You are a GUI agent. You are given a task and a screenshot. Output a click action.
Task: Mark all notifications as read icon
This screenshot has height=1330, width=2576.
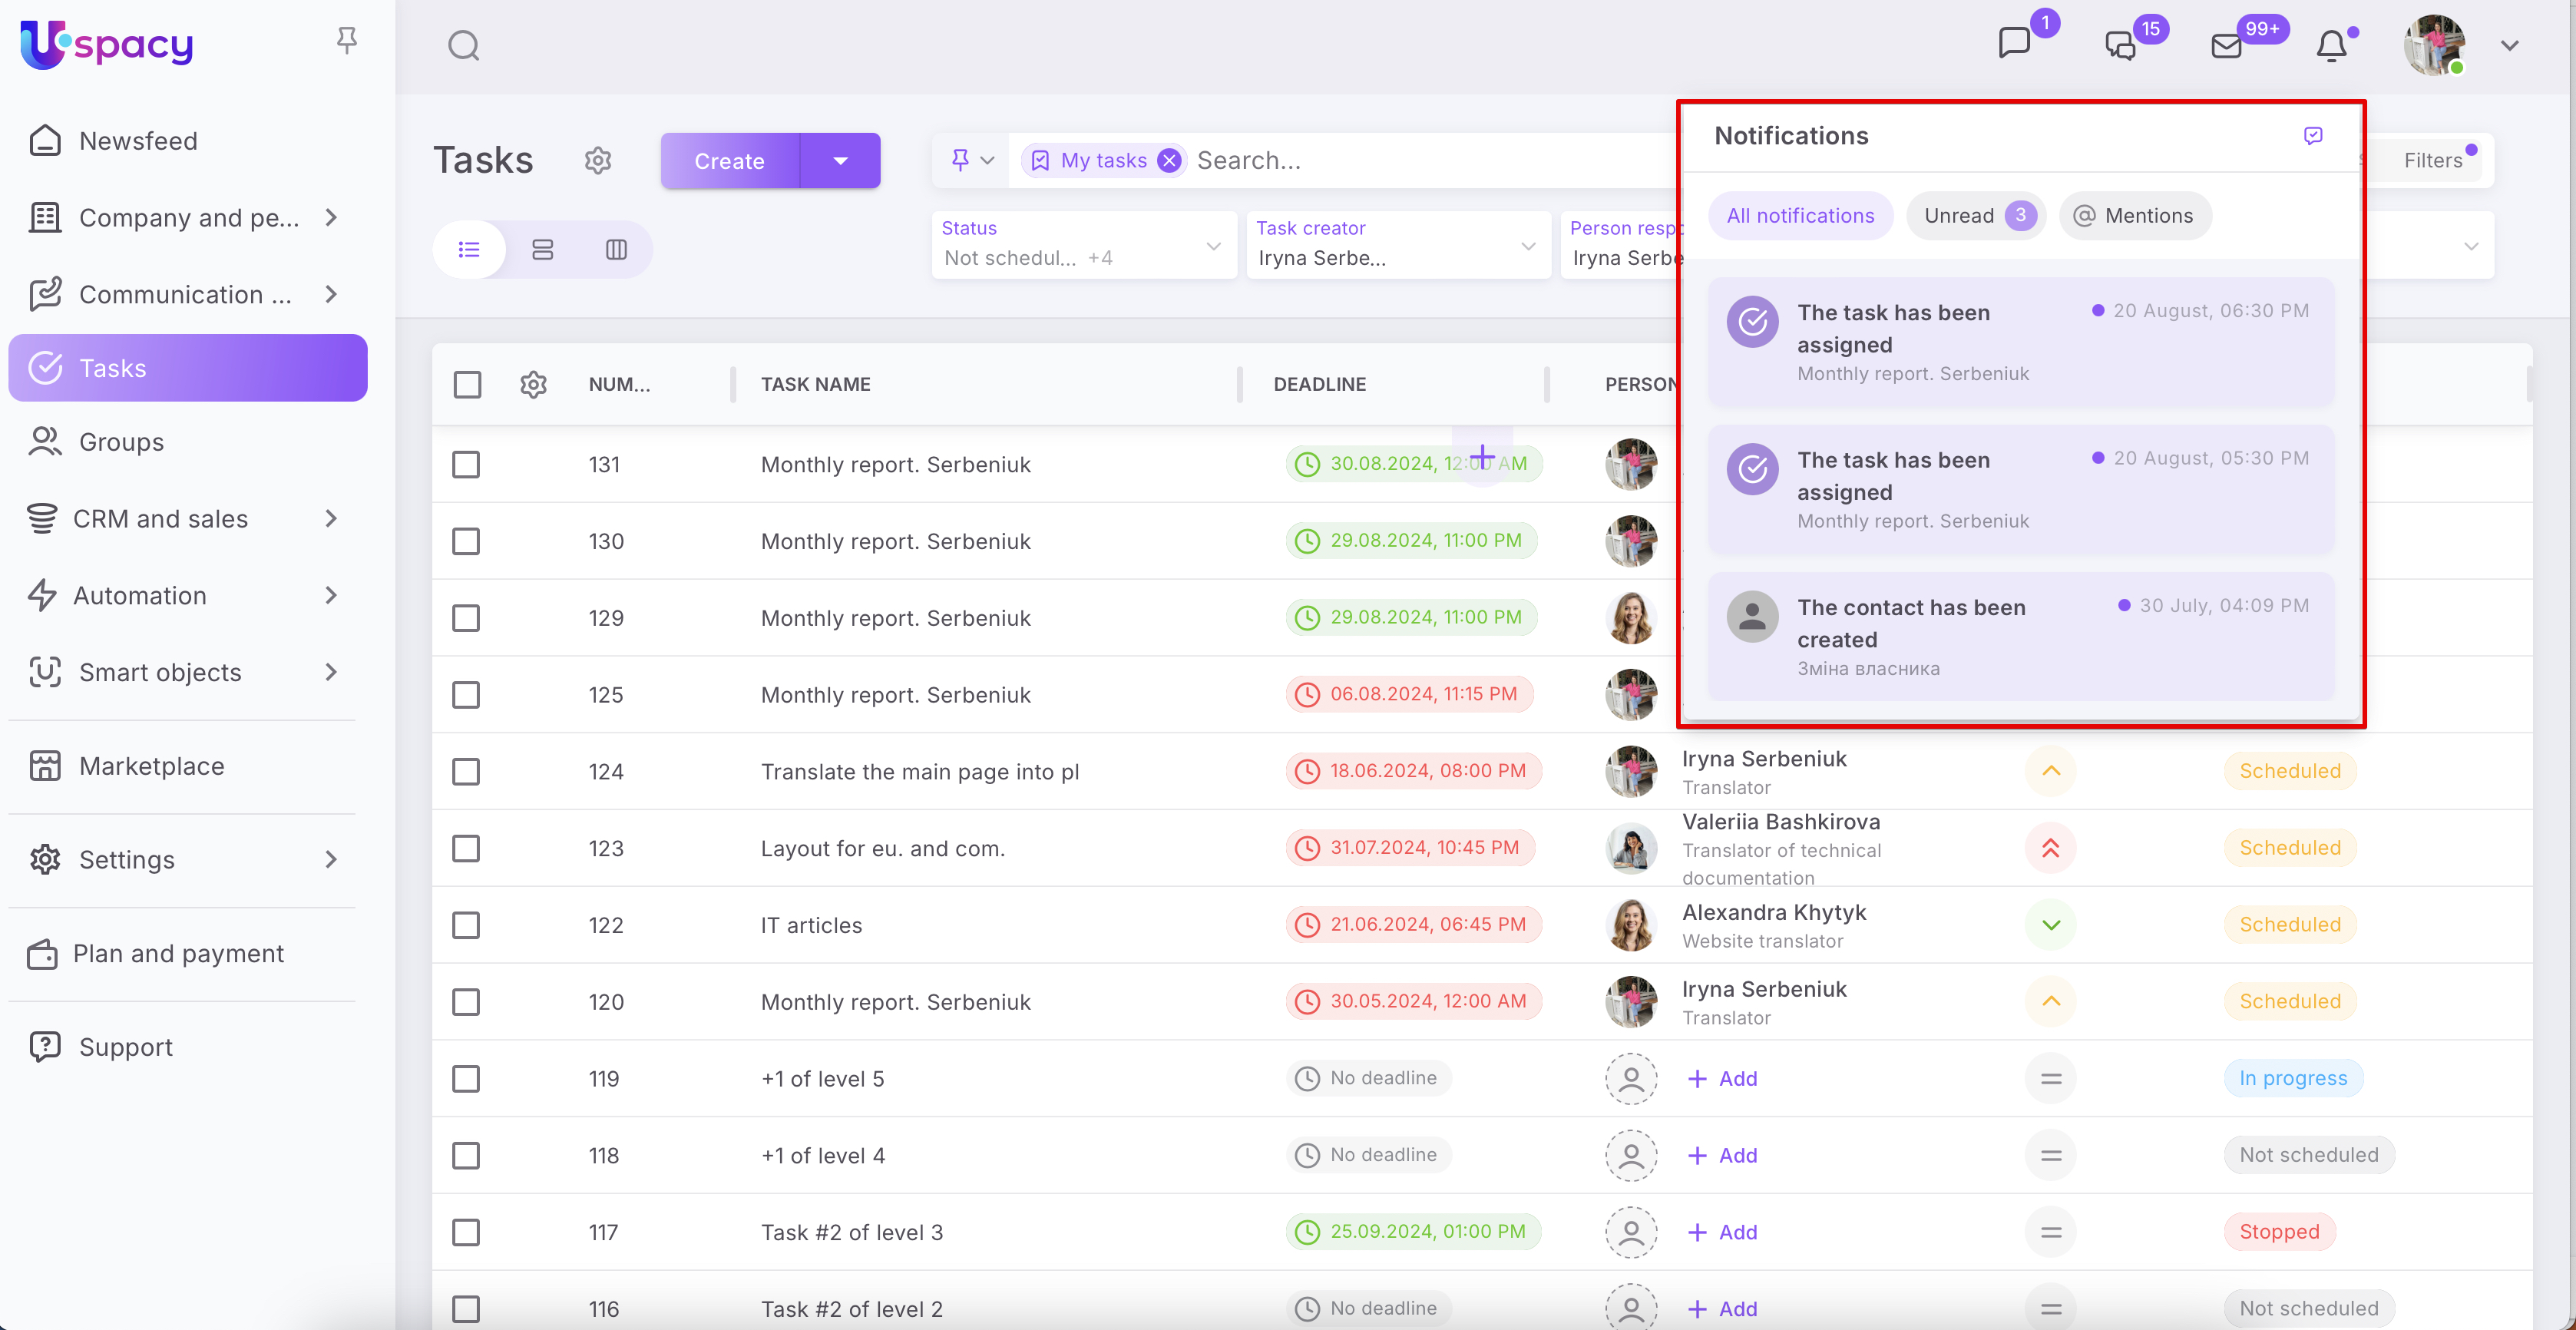(2312, 136)
